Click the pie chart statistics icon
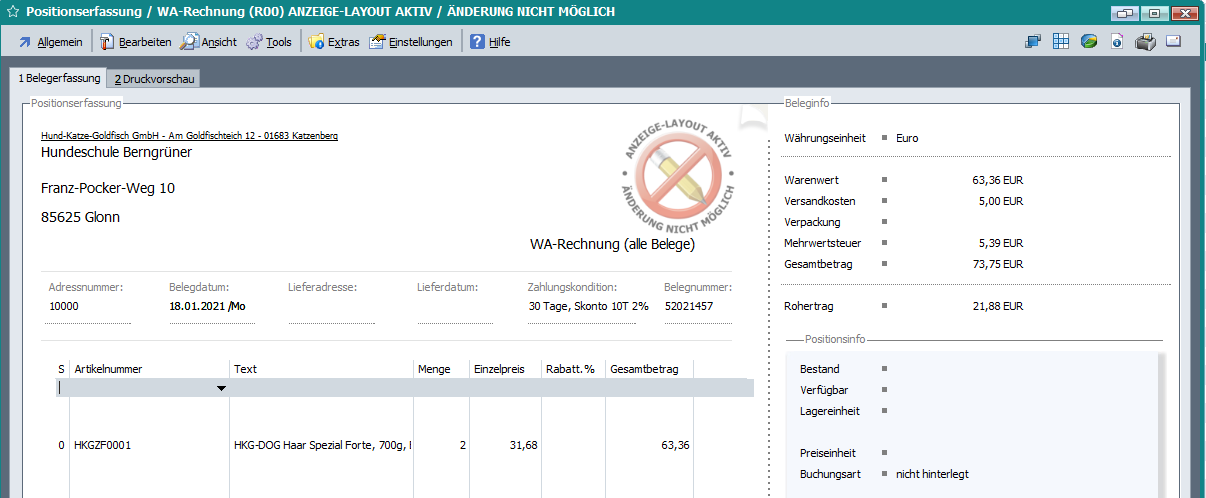The width and height of the screenshot is (1206, 498). [1089, 42]
